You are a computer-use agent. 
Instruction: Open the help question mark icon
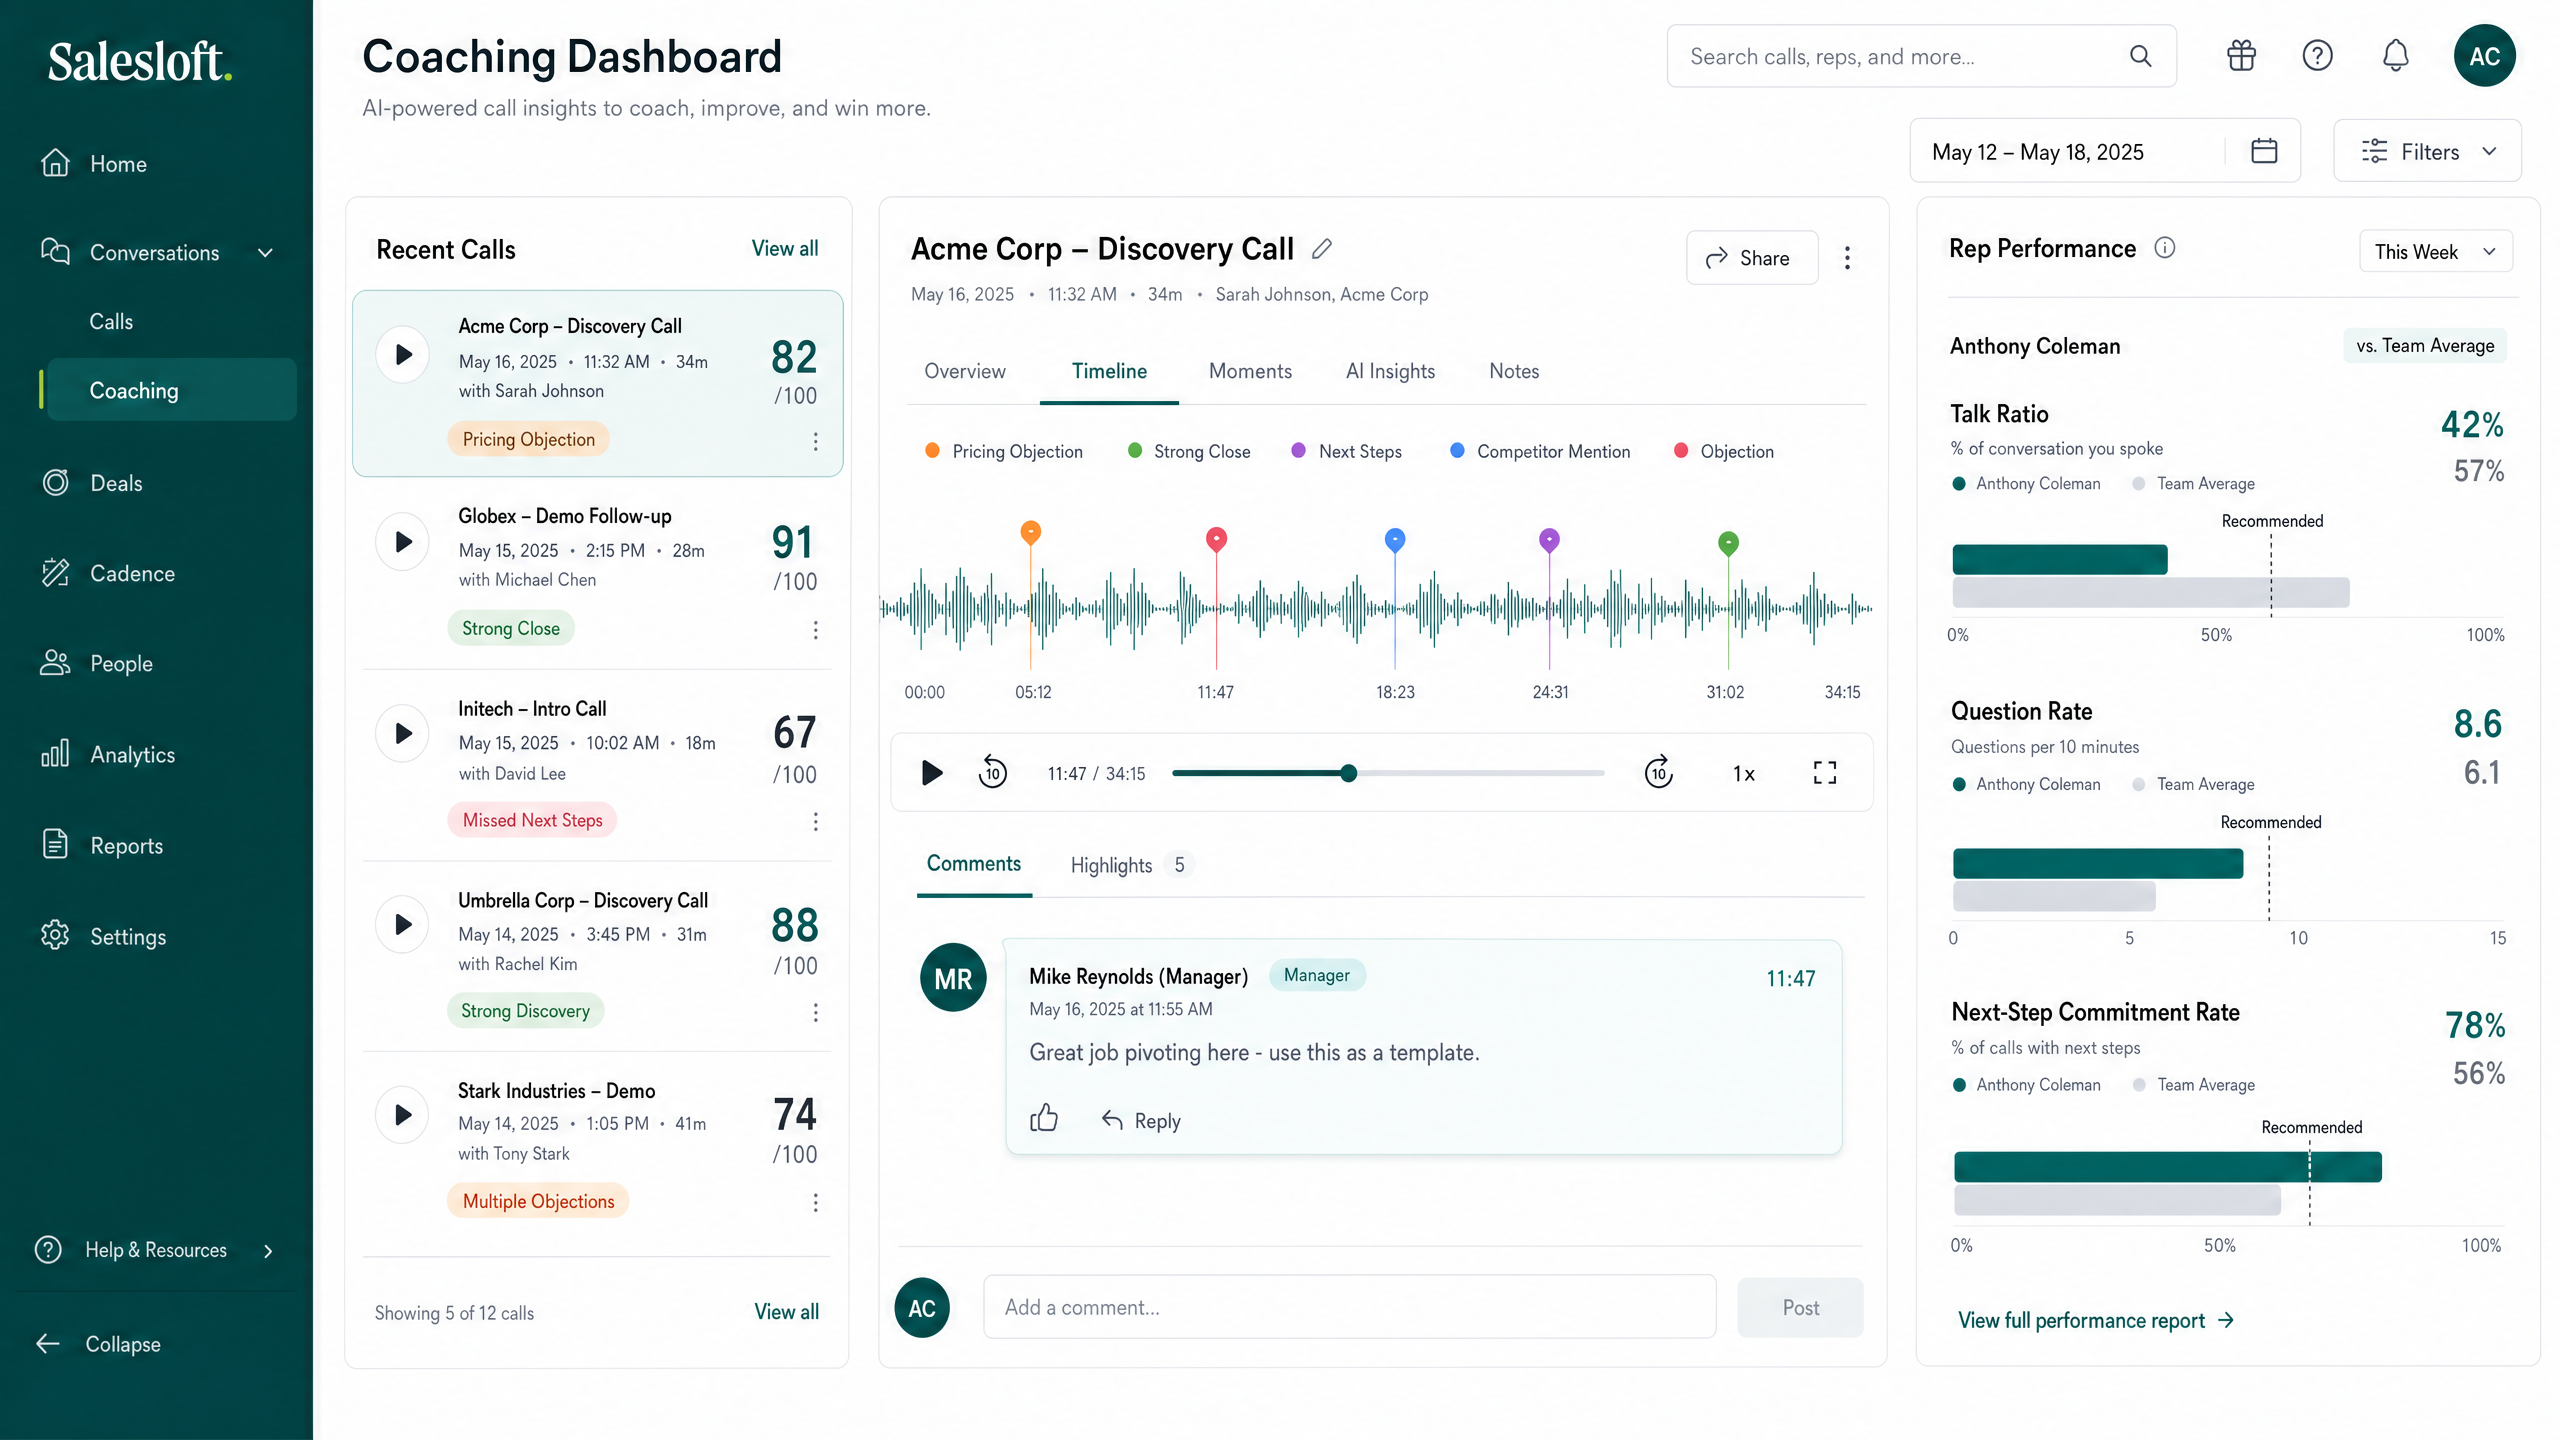coord(2317,56)
